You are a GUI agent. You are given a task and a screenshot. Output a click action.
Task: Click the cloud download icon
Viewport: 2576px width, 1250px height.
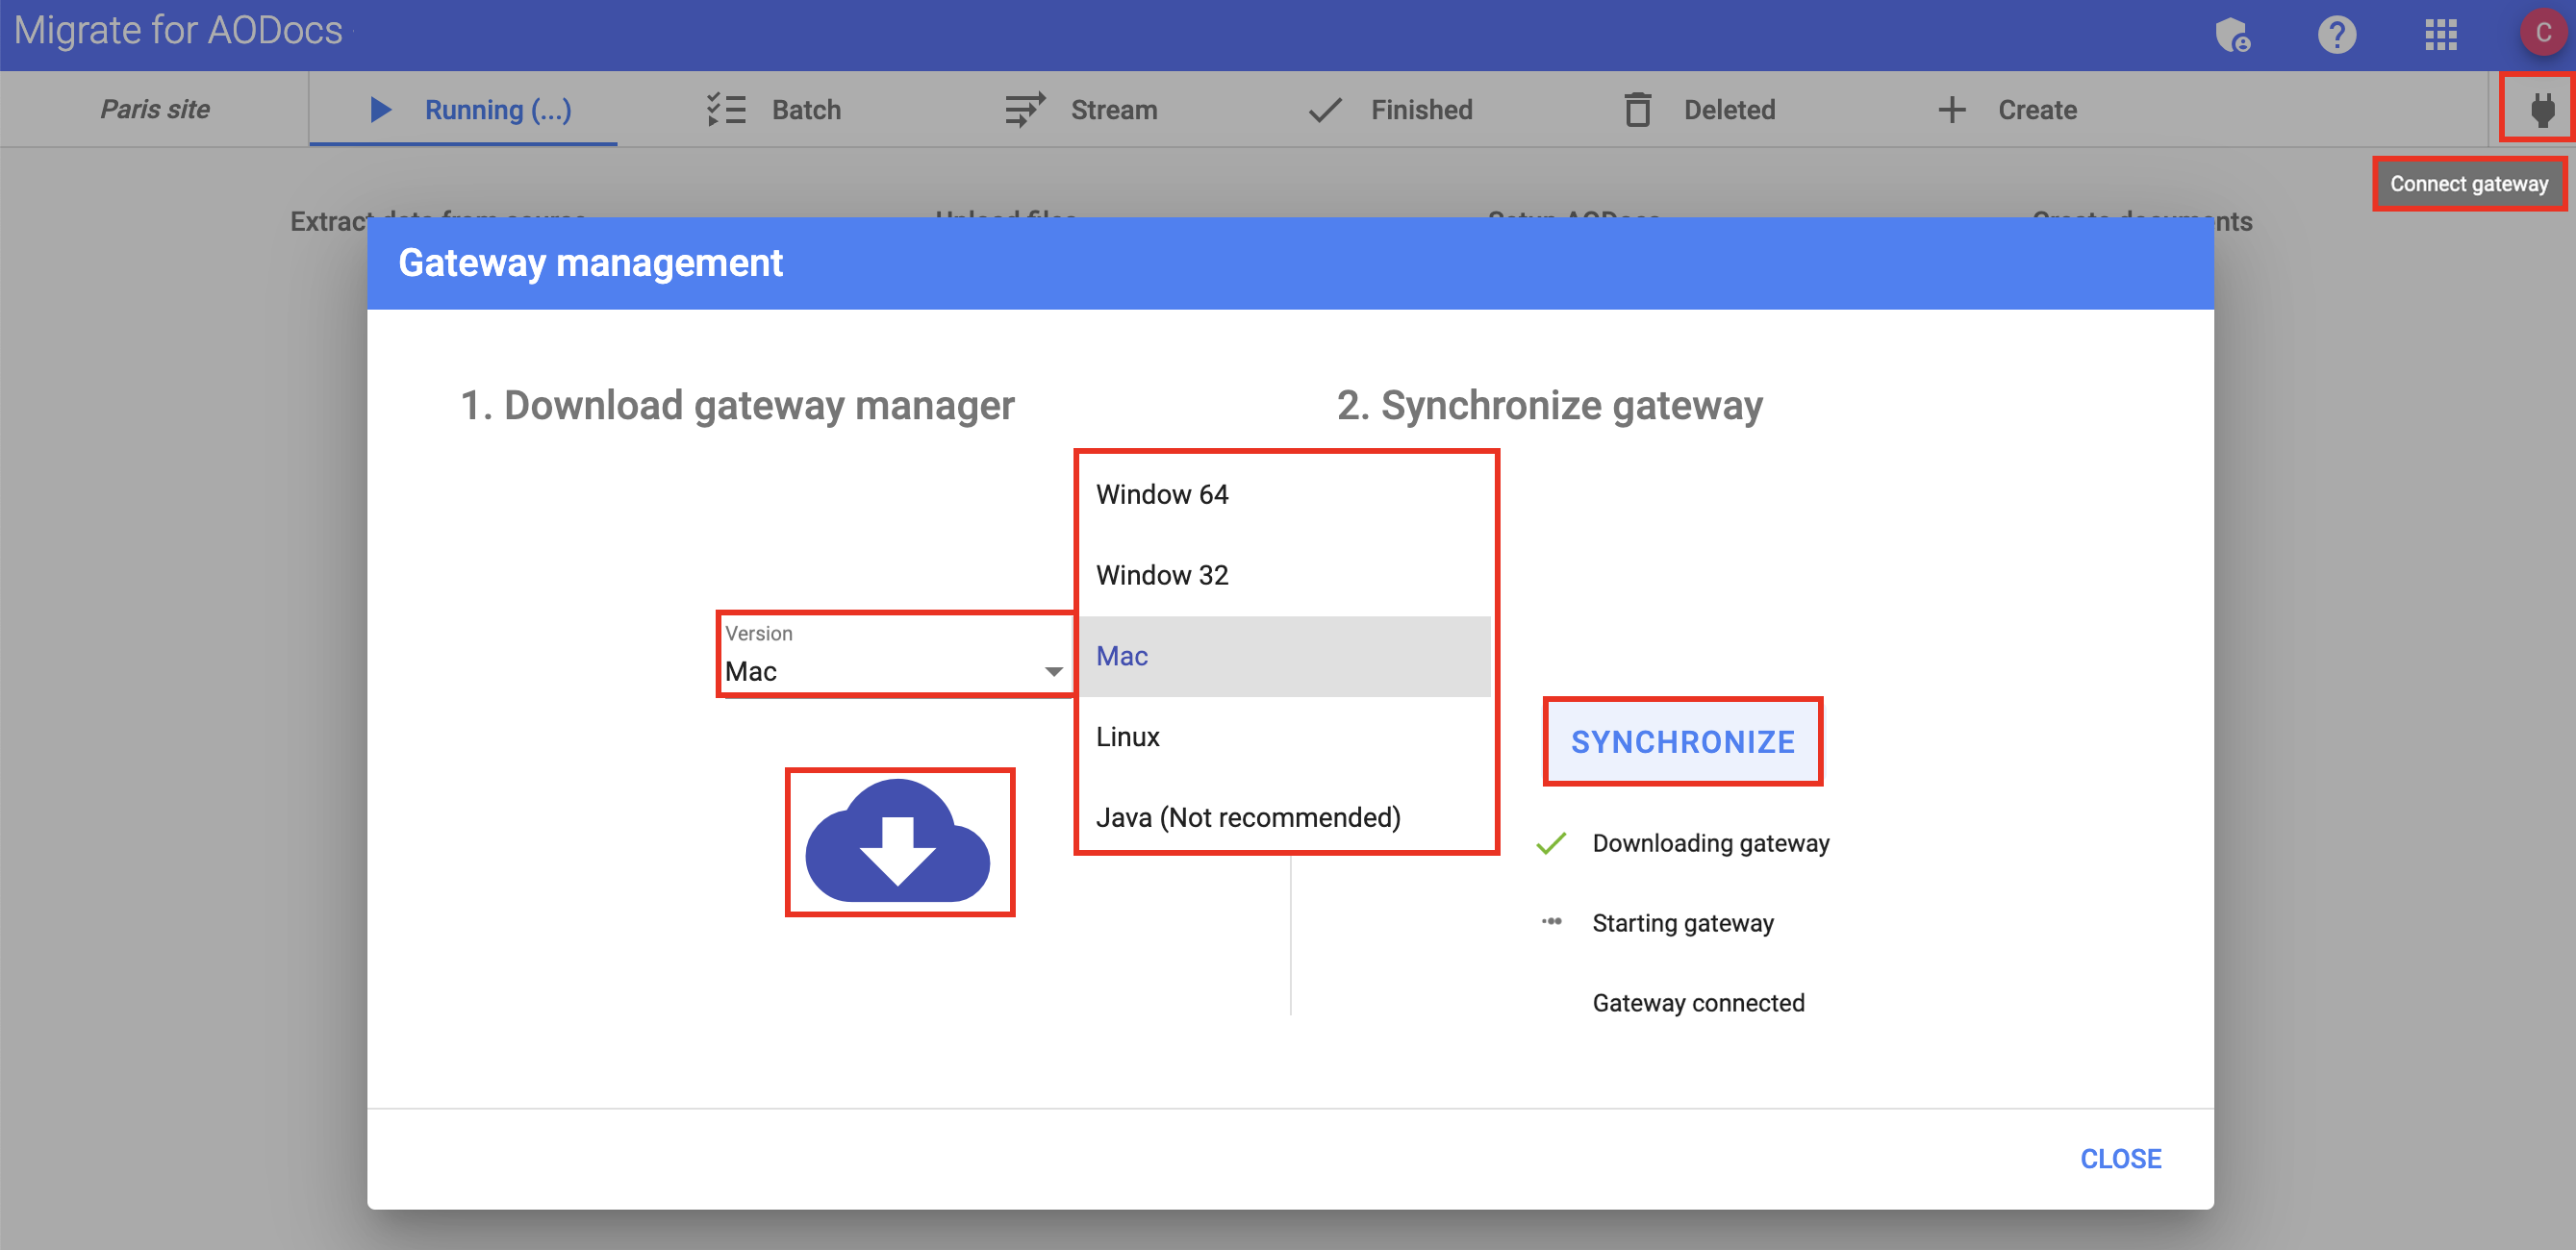(898, 841)
